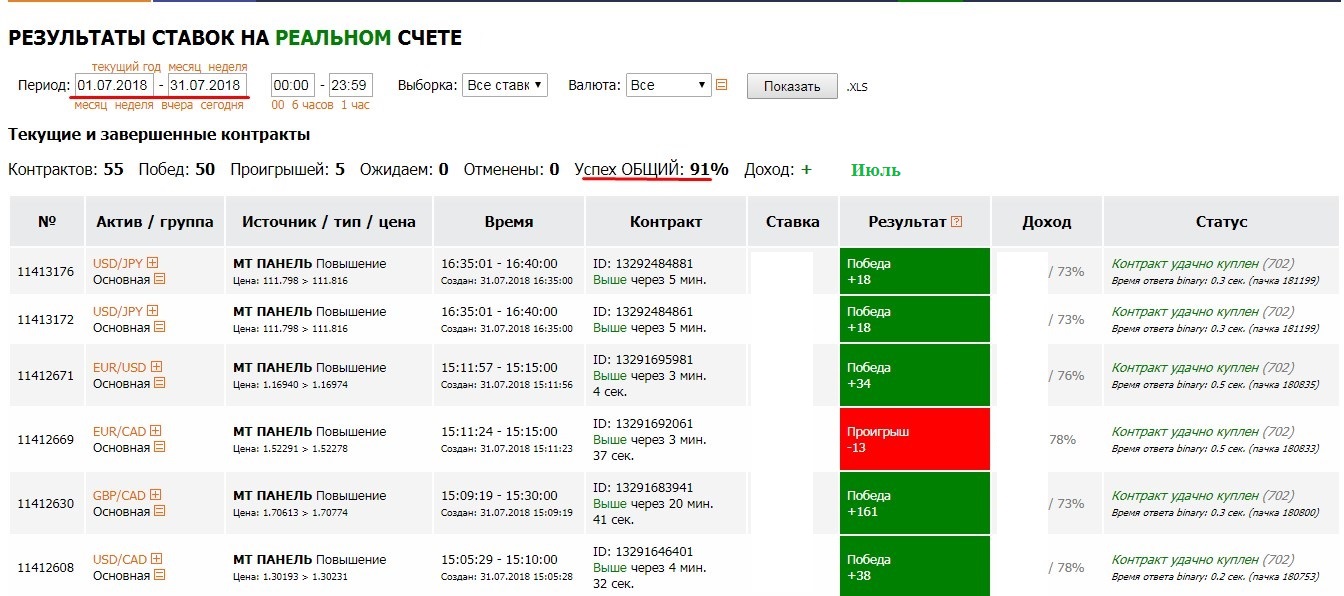Open the GBP/CAD asset link

point(120,495)
